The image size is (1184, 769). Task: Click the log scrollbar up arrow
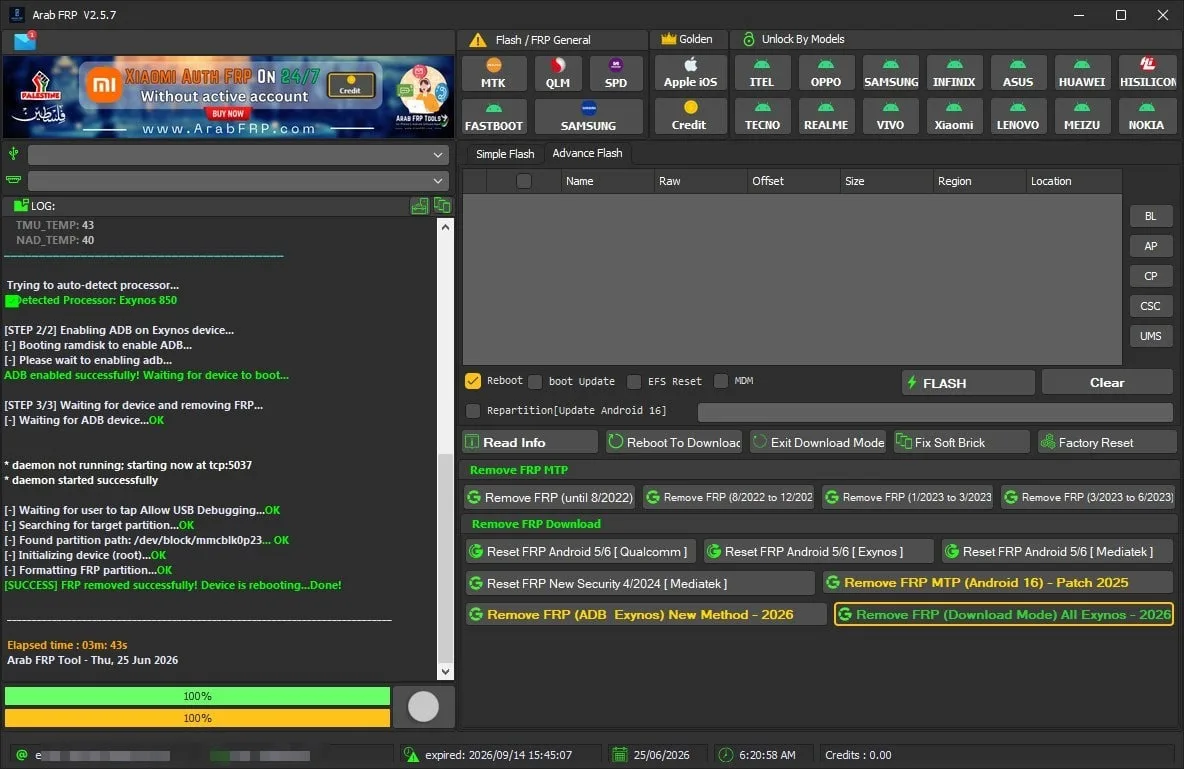[x=446, y=227]
